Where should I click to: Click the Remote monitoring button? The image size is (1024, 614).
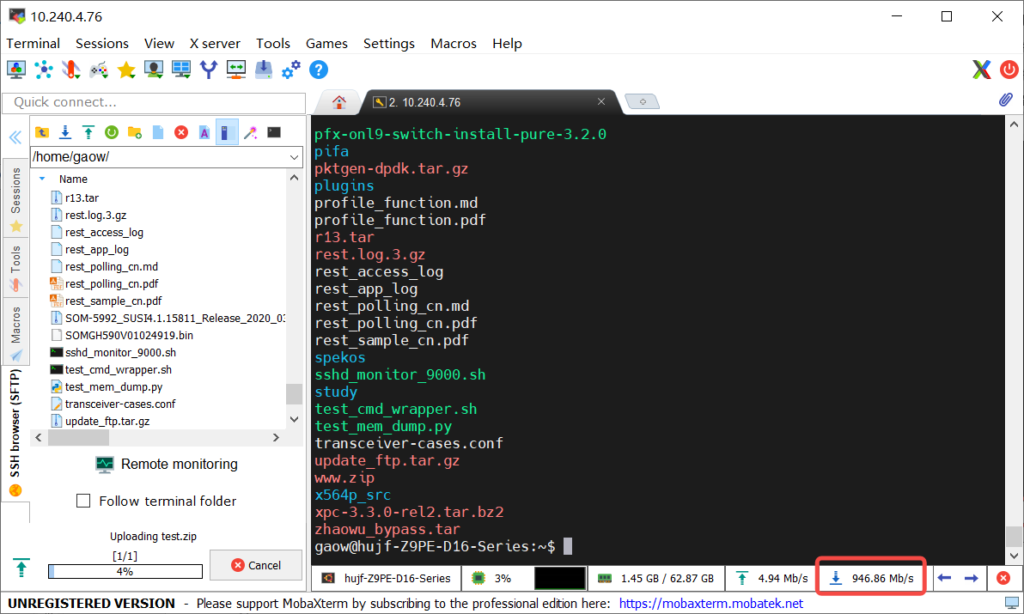click(x=167, y=464)
